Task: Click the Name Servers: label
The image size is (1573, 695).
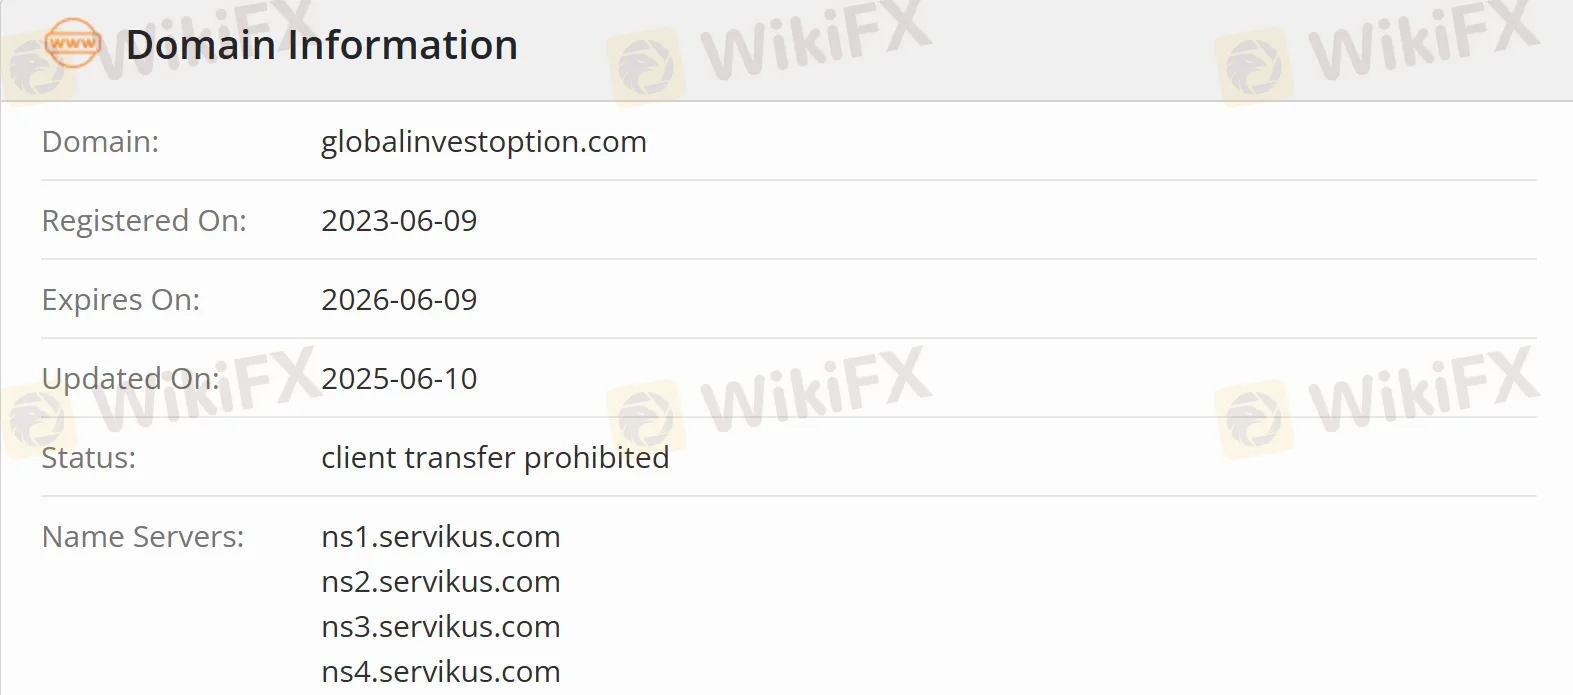Action: [x=143, y=537]
